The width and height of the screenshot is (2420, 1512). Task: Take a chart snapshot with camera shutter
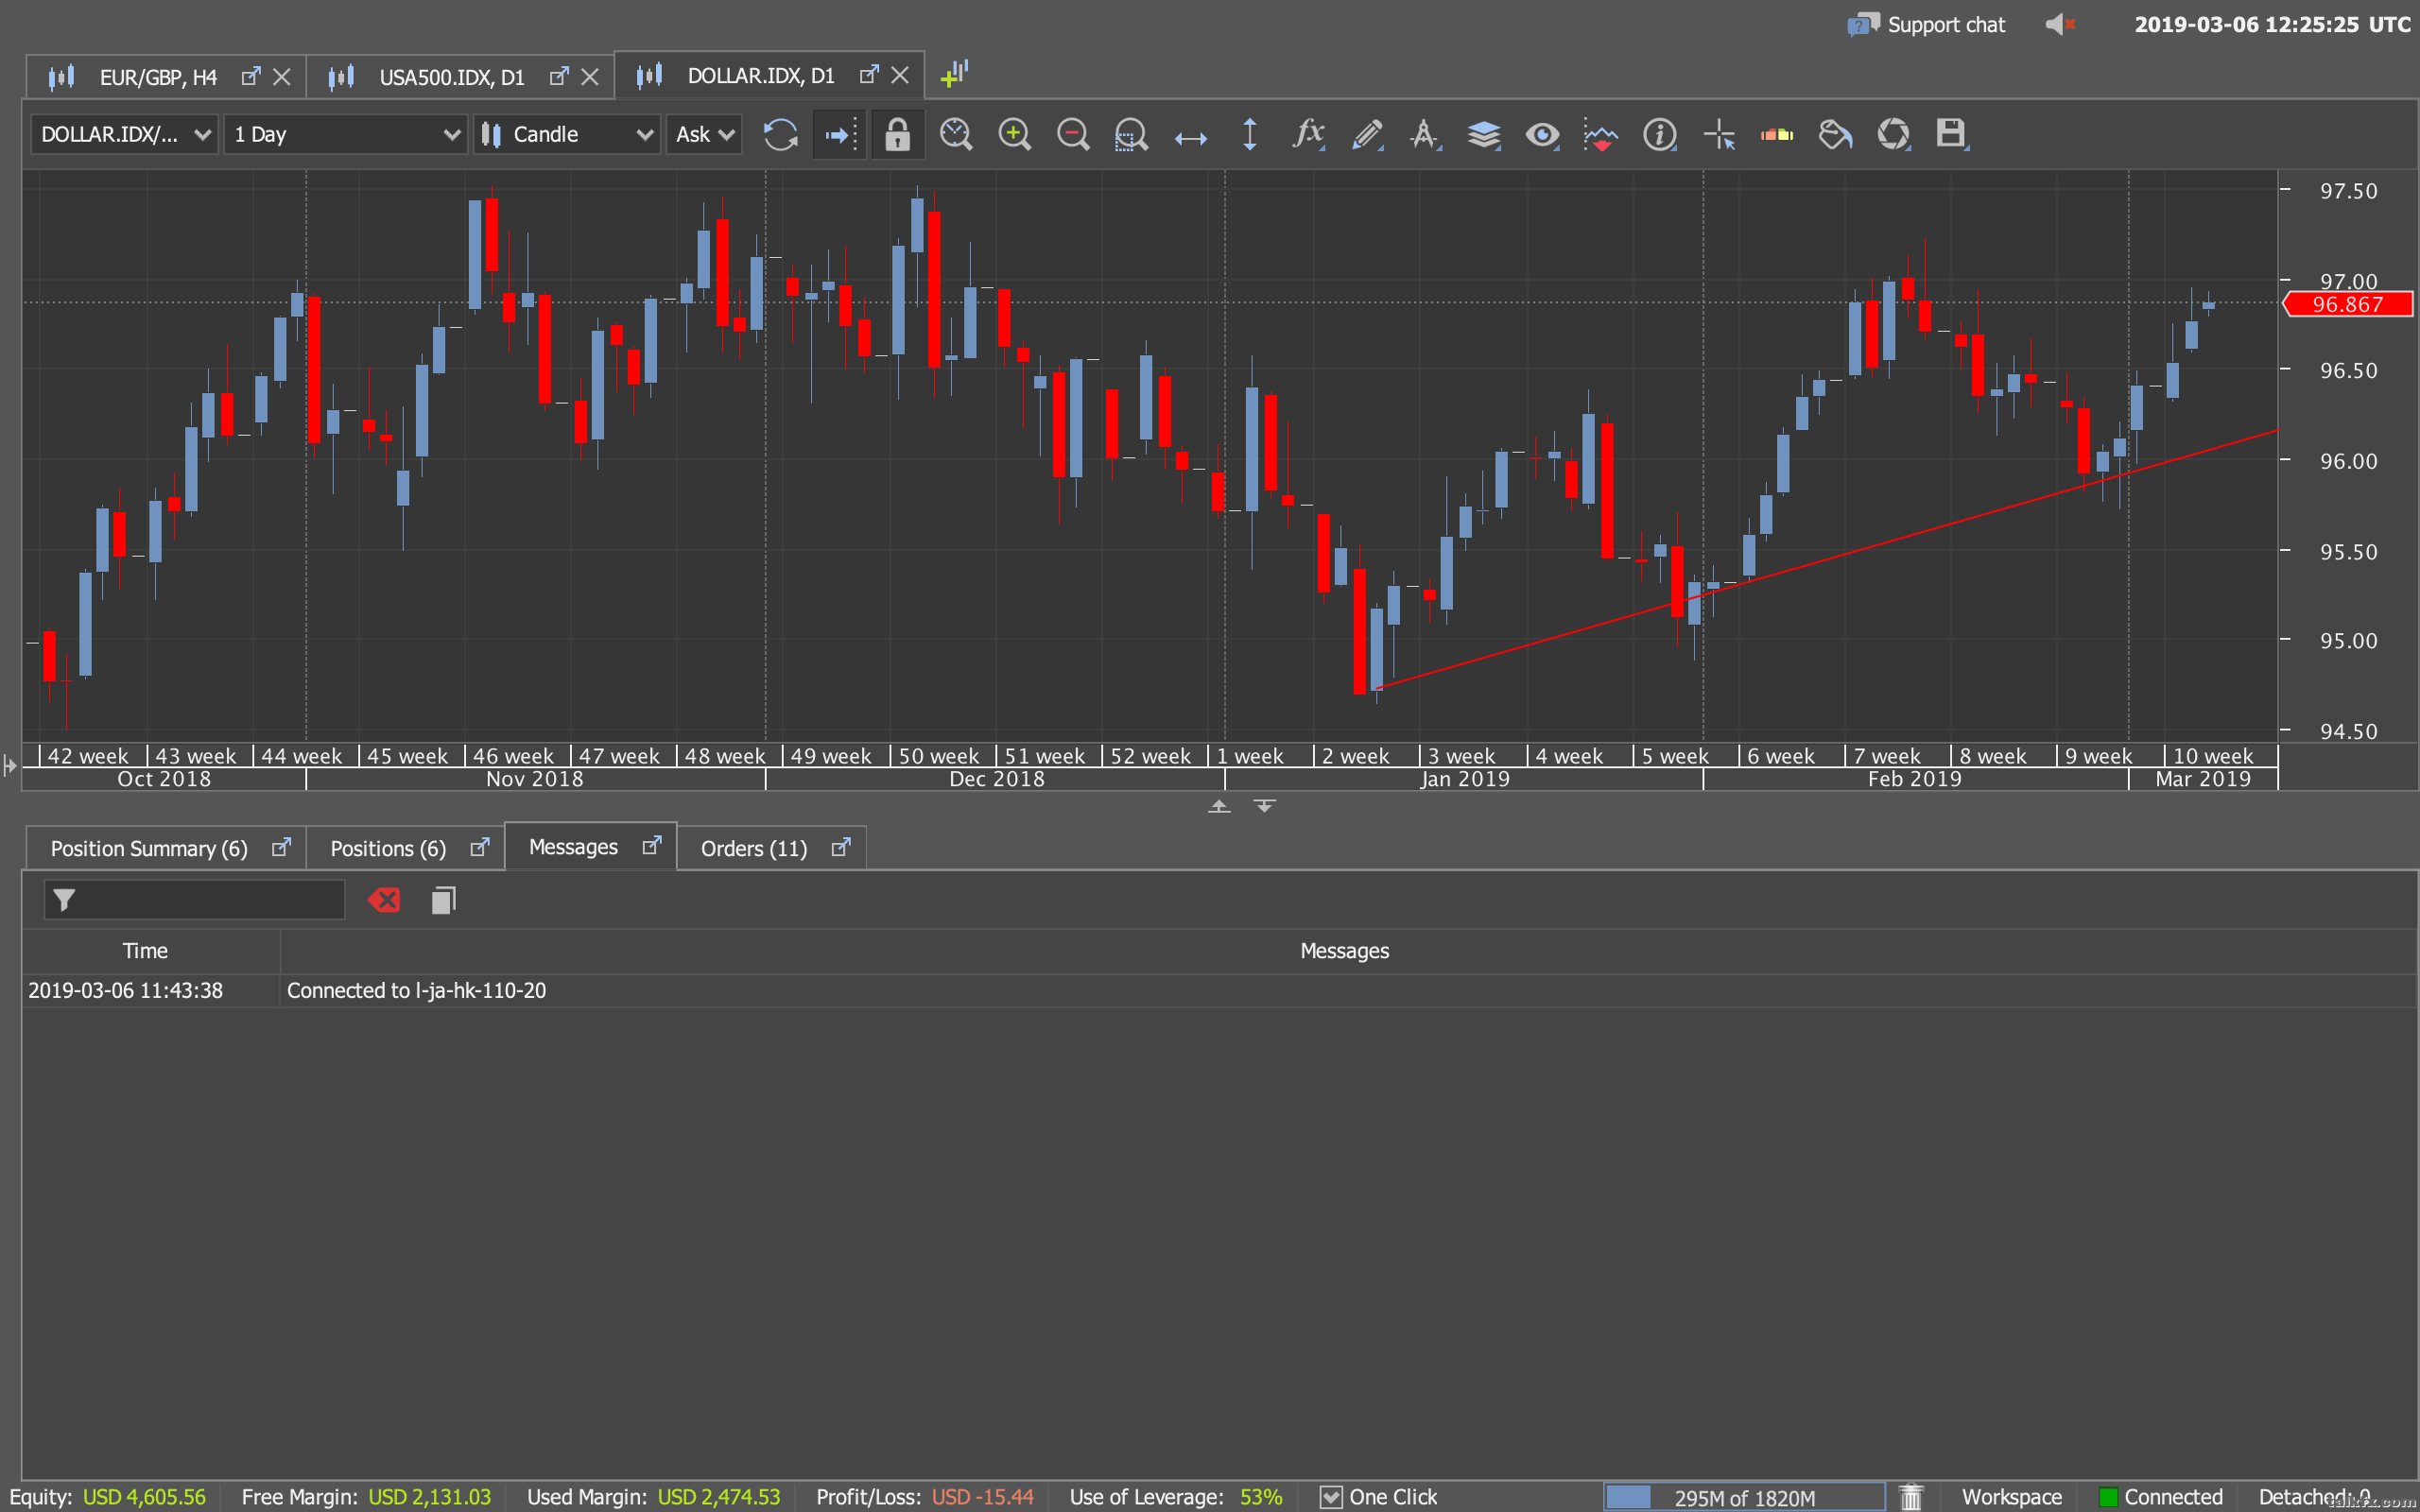click(1893, 134)
